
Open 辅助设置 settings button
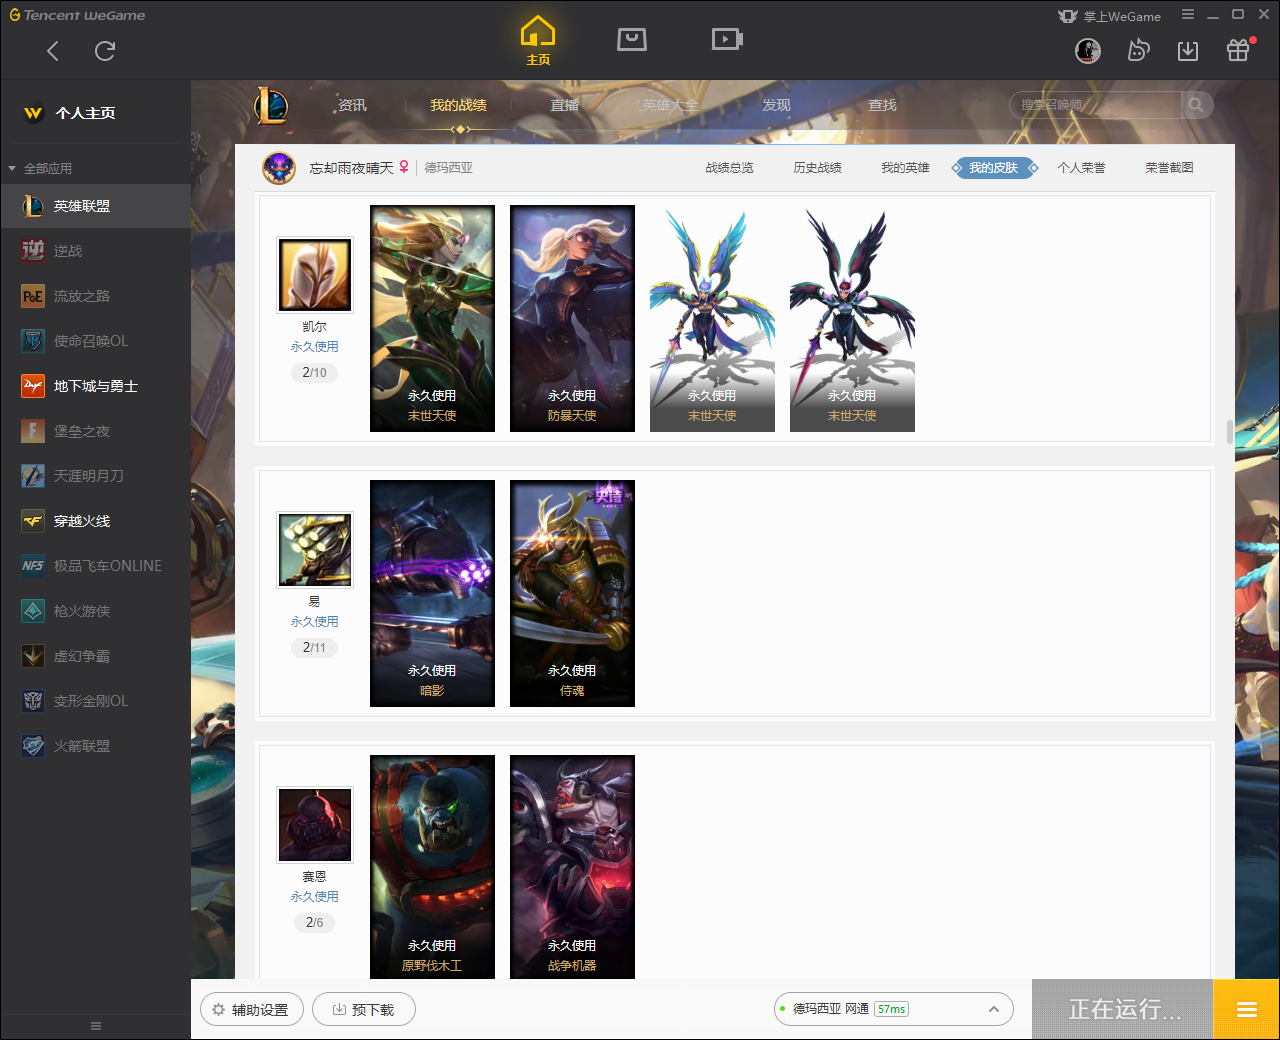(x=251, y=1010)
